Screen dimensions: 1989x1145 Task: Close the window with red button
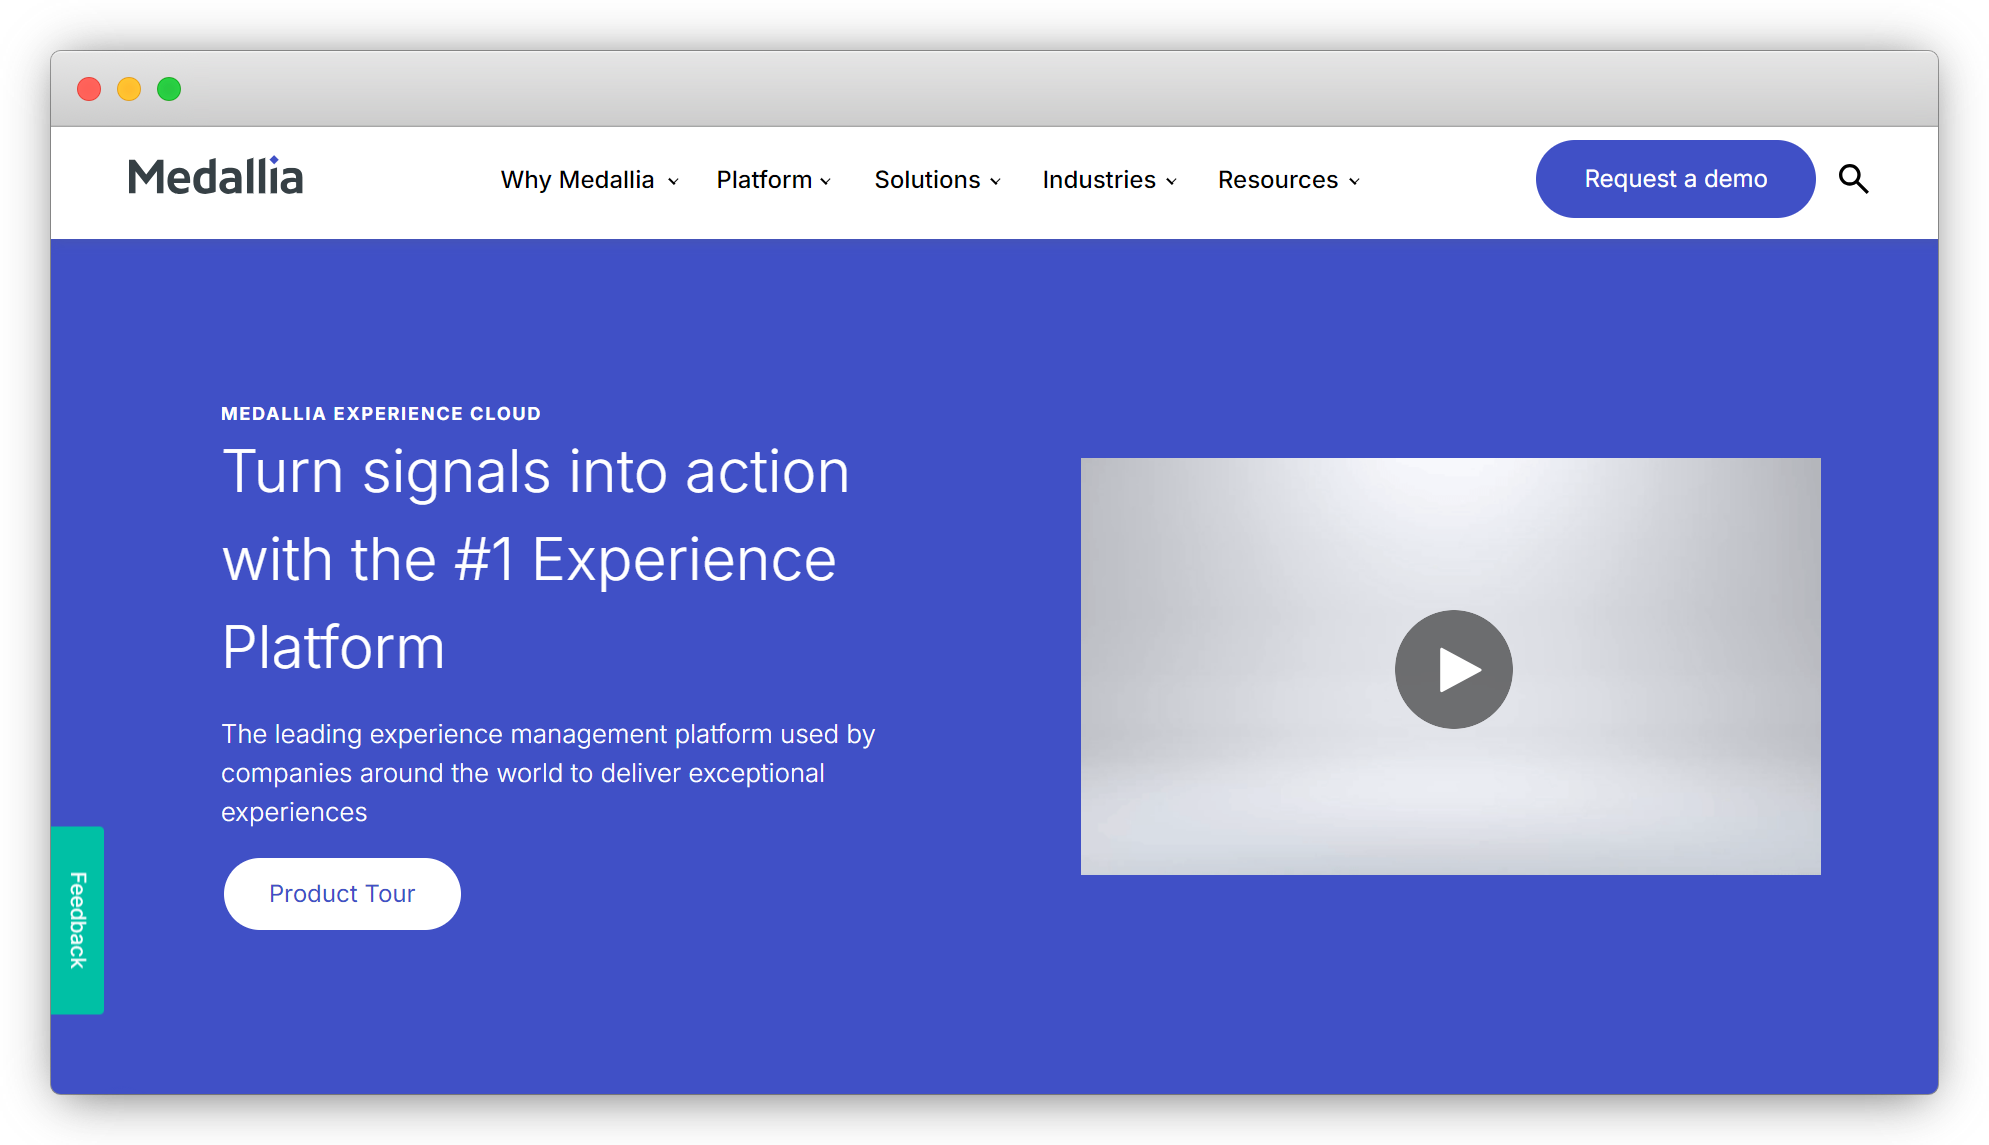[x=89, y=89]
